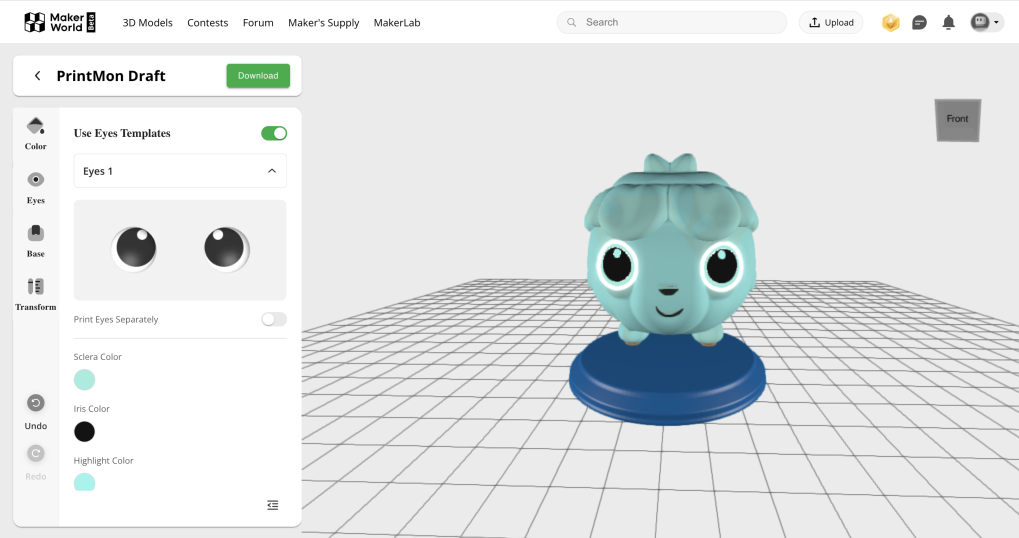Go back using the back arrow

point(38,76)
